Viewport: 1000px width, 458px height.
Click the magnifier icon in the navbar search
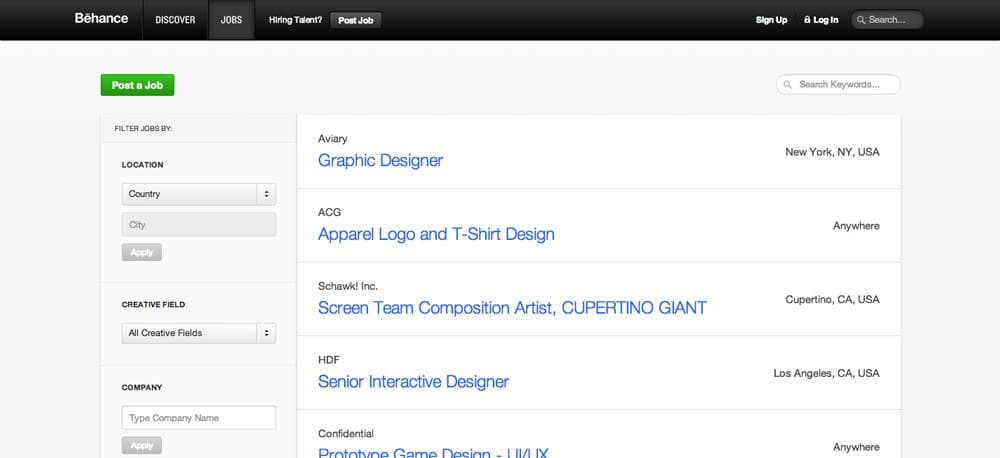[x=861, y=20]
